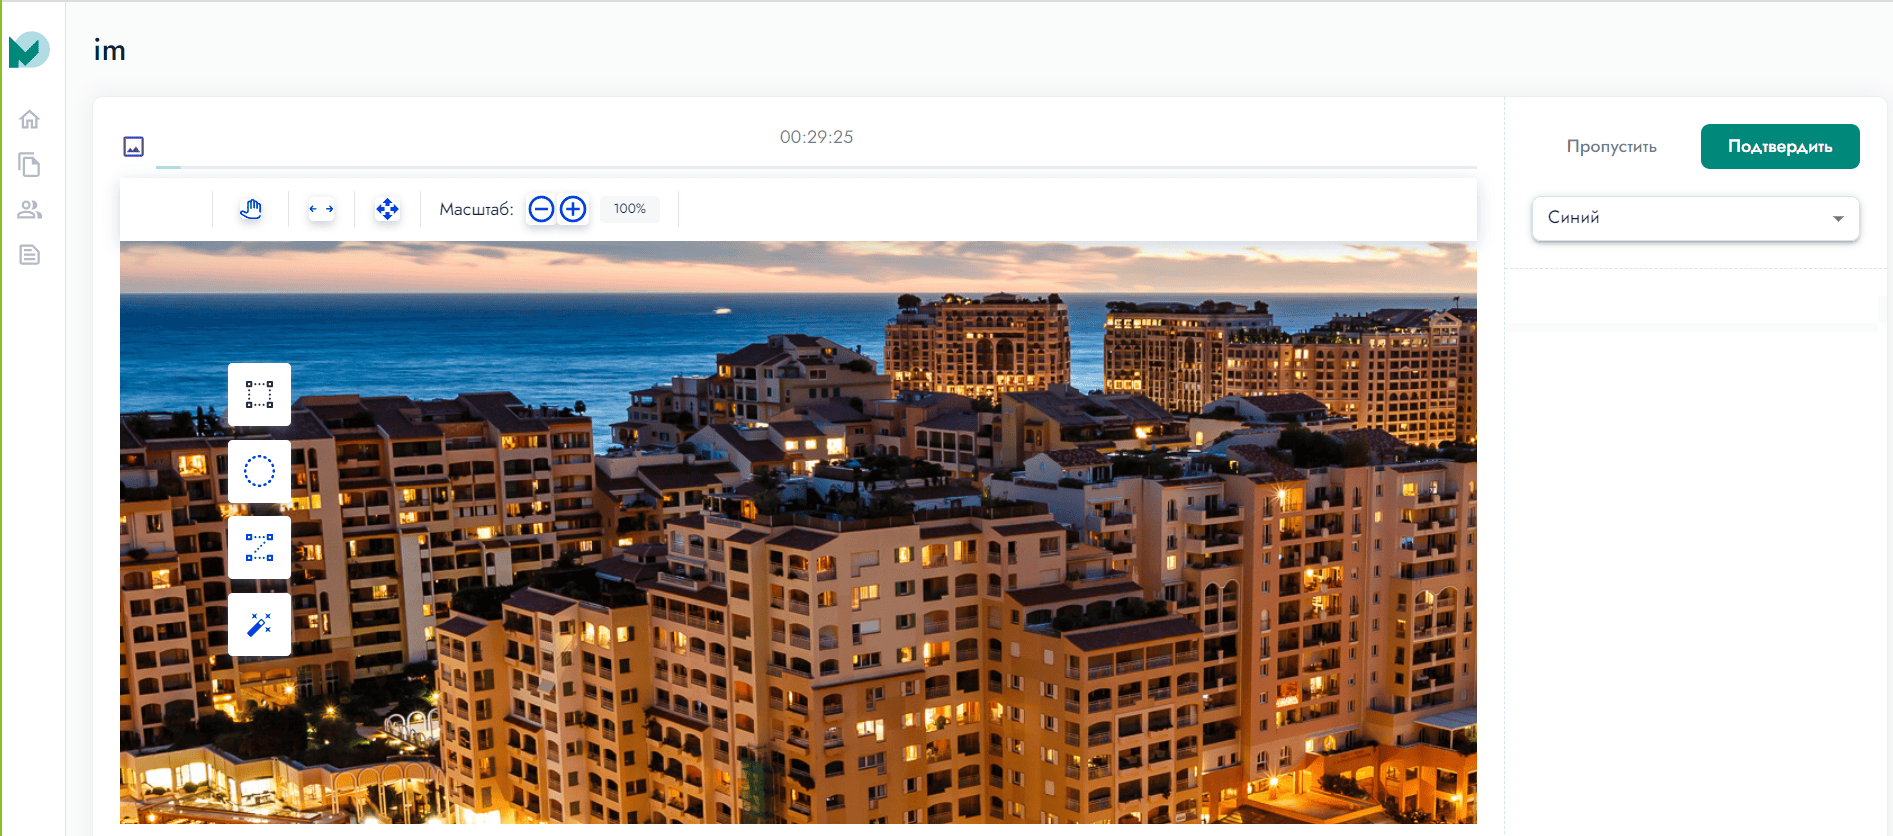Open the home page from sidebar
The height and width of the screenshot is (836, 1893).
click(x=30, y=119)
